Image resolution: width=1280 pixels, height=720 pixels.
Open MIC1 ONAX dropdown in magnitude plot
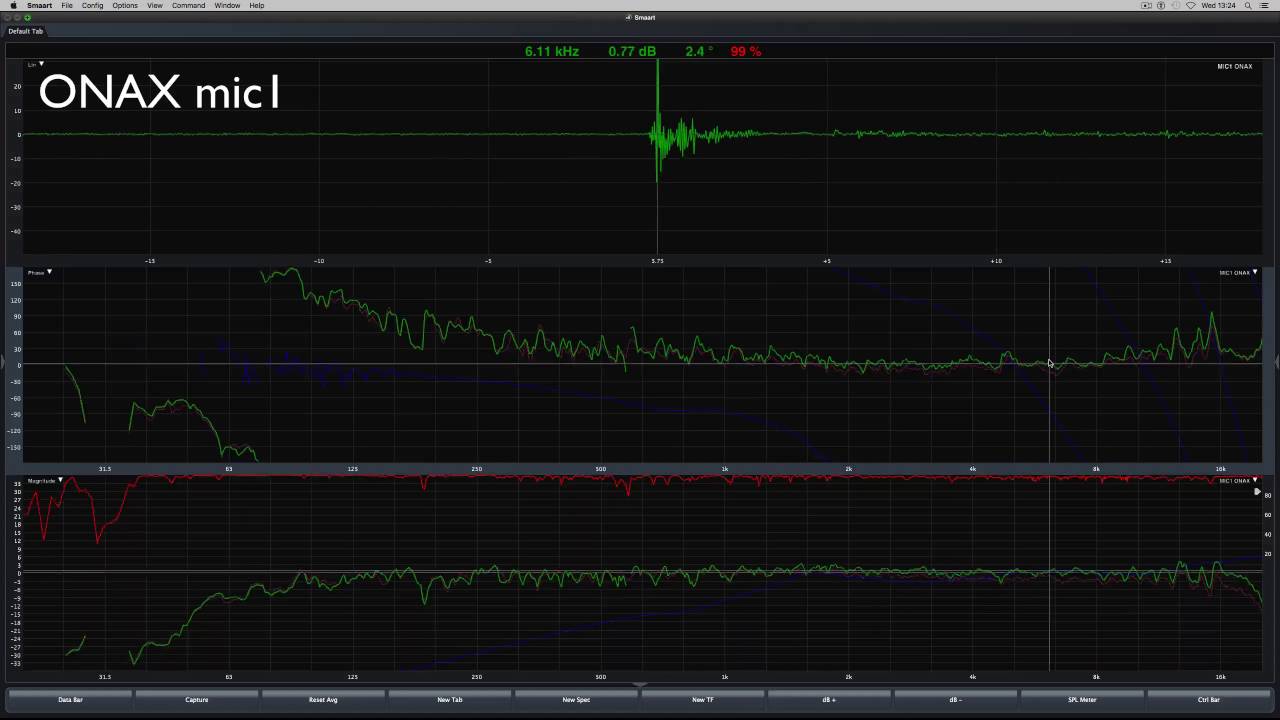pos(1238,481)
